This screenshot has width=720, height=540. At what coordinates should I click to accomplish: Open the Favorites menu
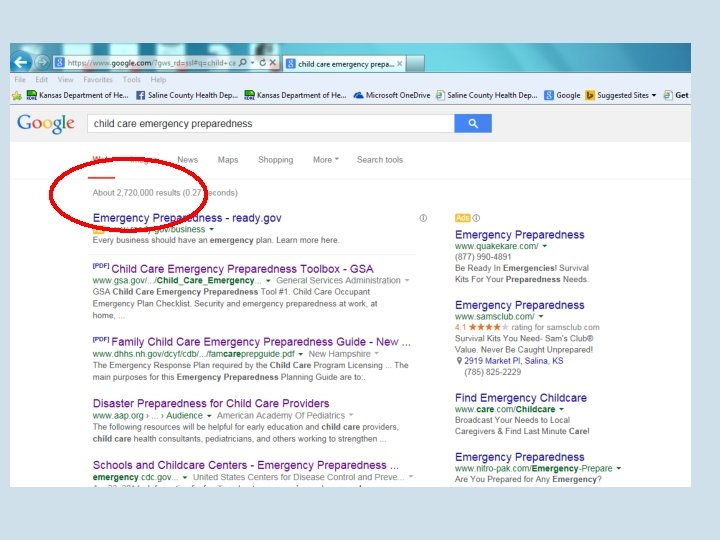point(98,79)
